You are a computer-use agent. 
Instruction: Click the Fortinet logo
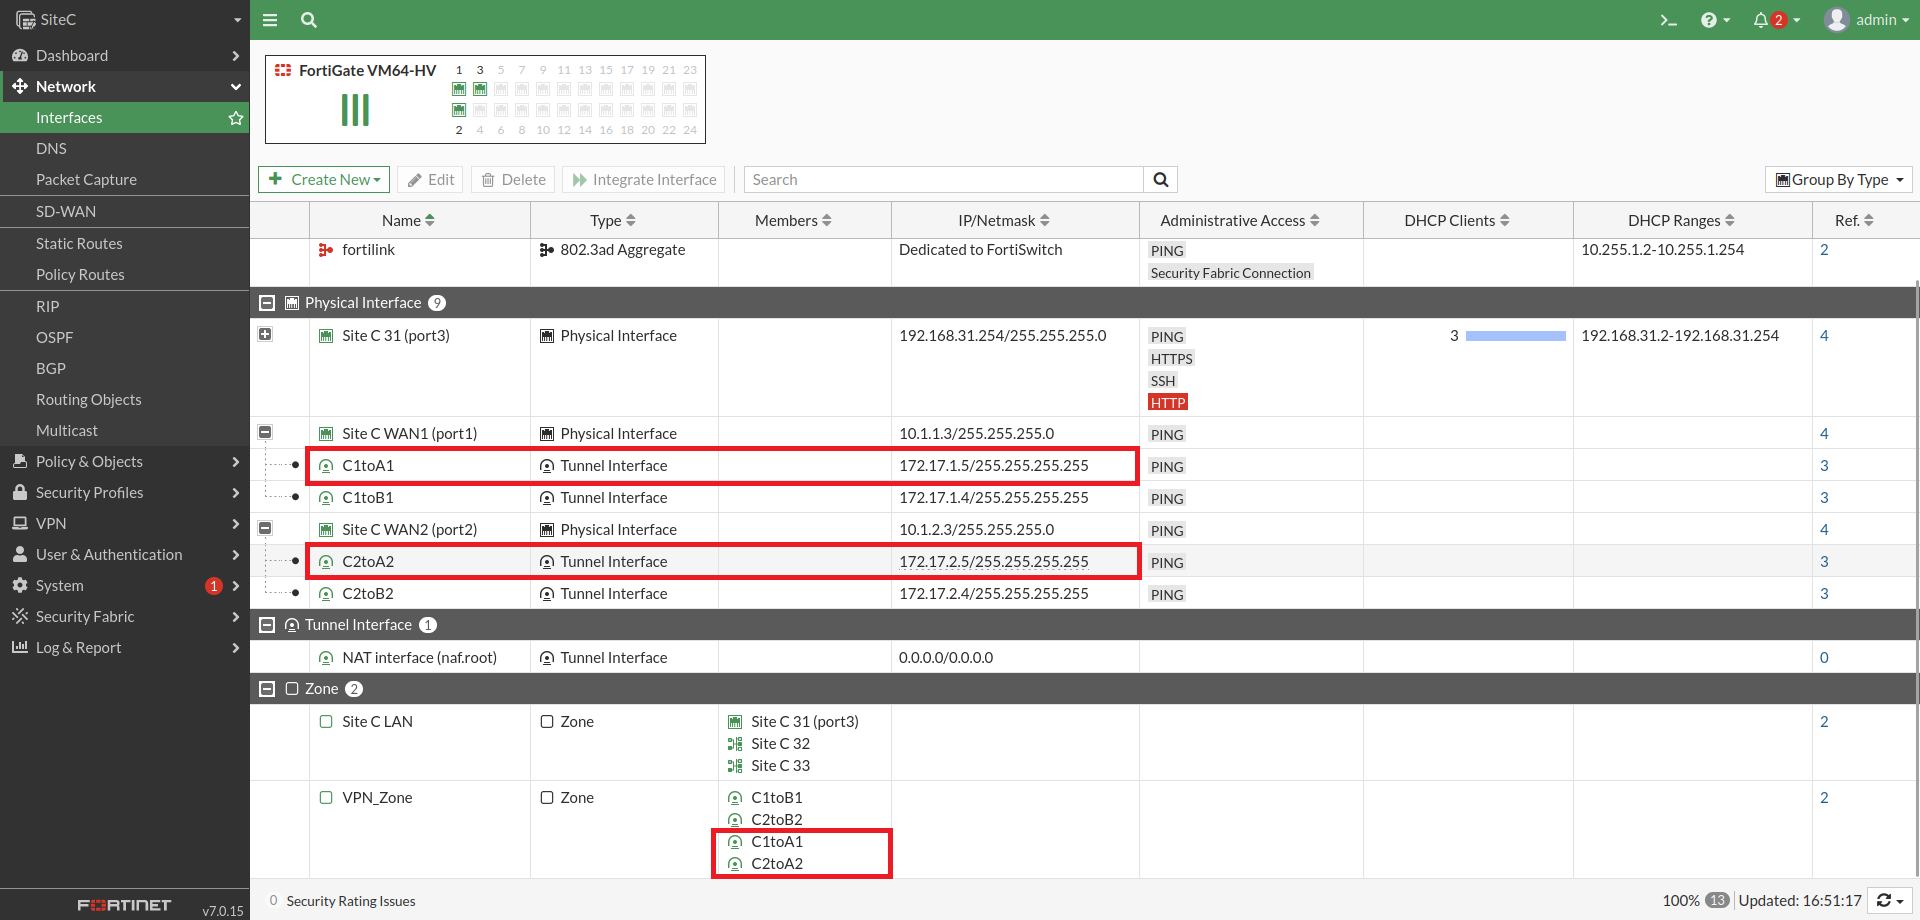pos(125,906)
